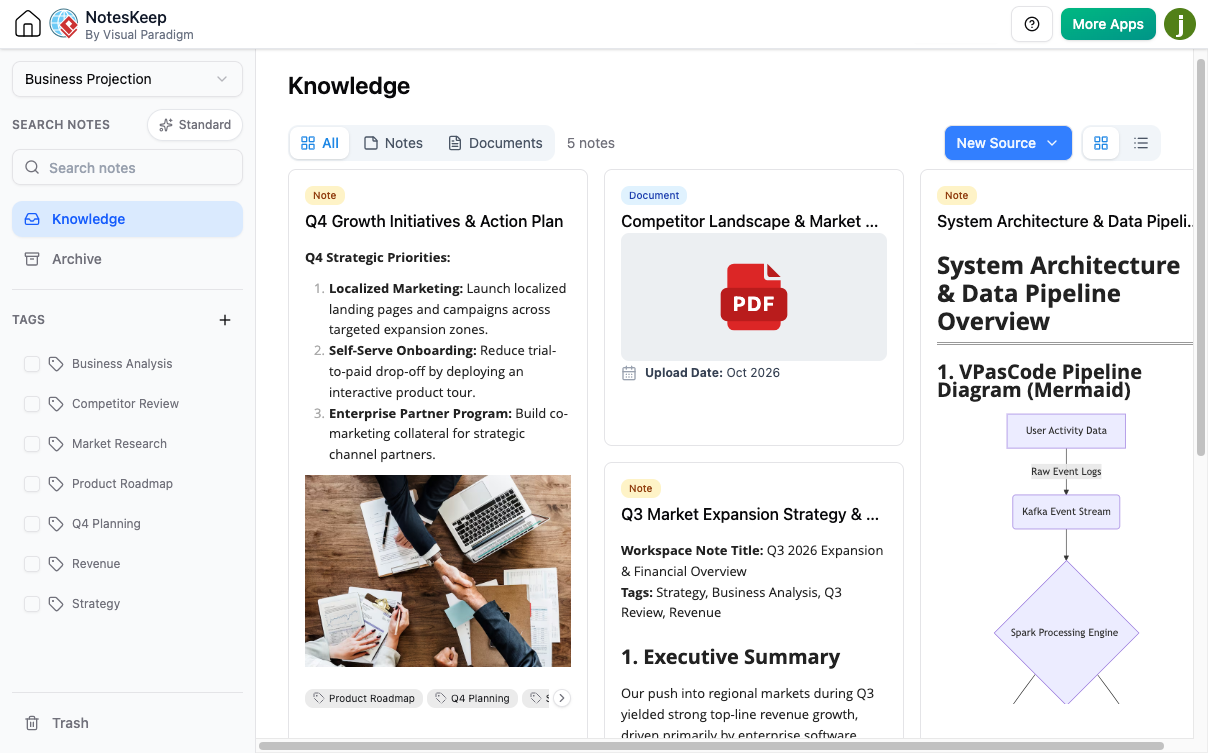Screen dimensions: 1208x753
Task: Click the '5 notes' count text
Action: [x=591, y=143]
